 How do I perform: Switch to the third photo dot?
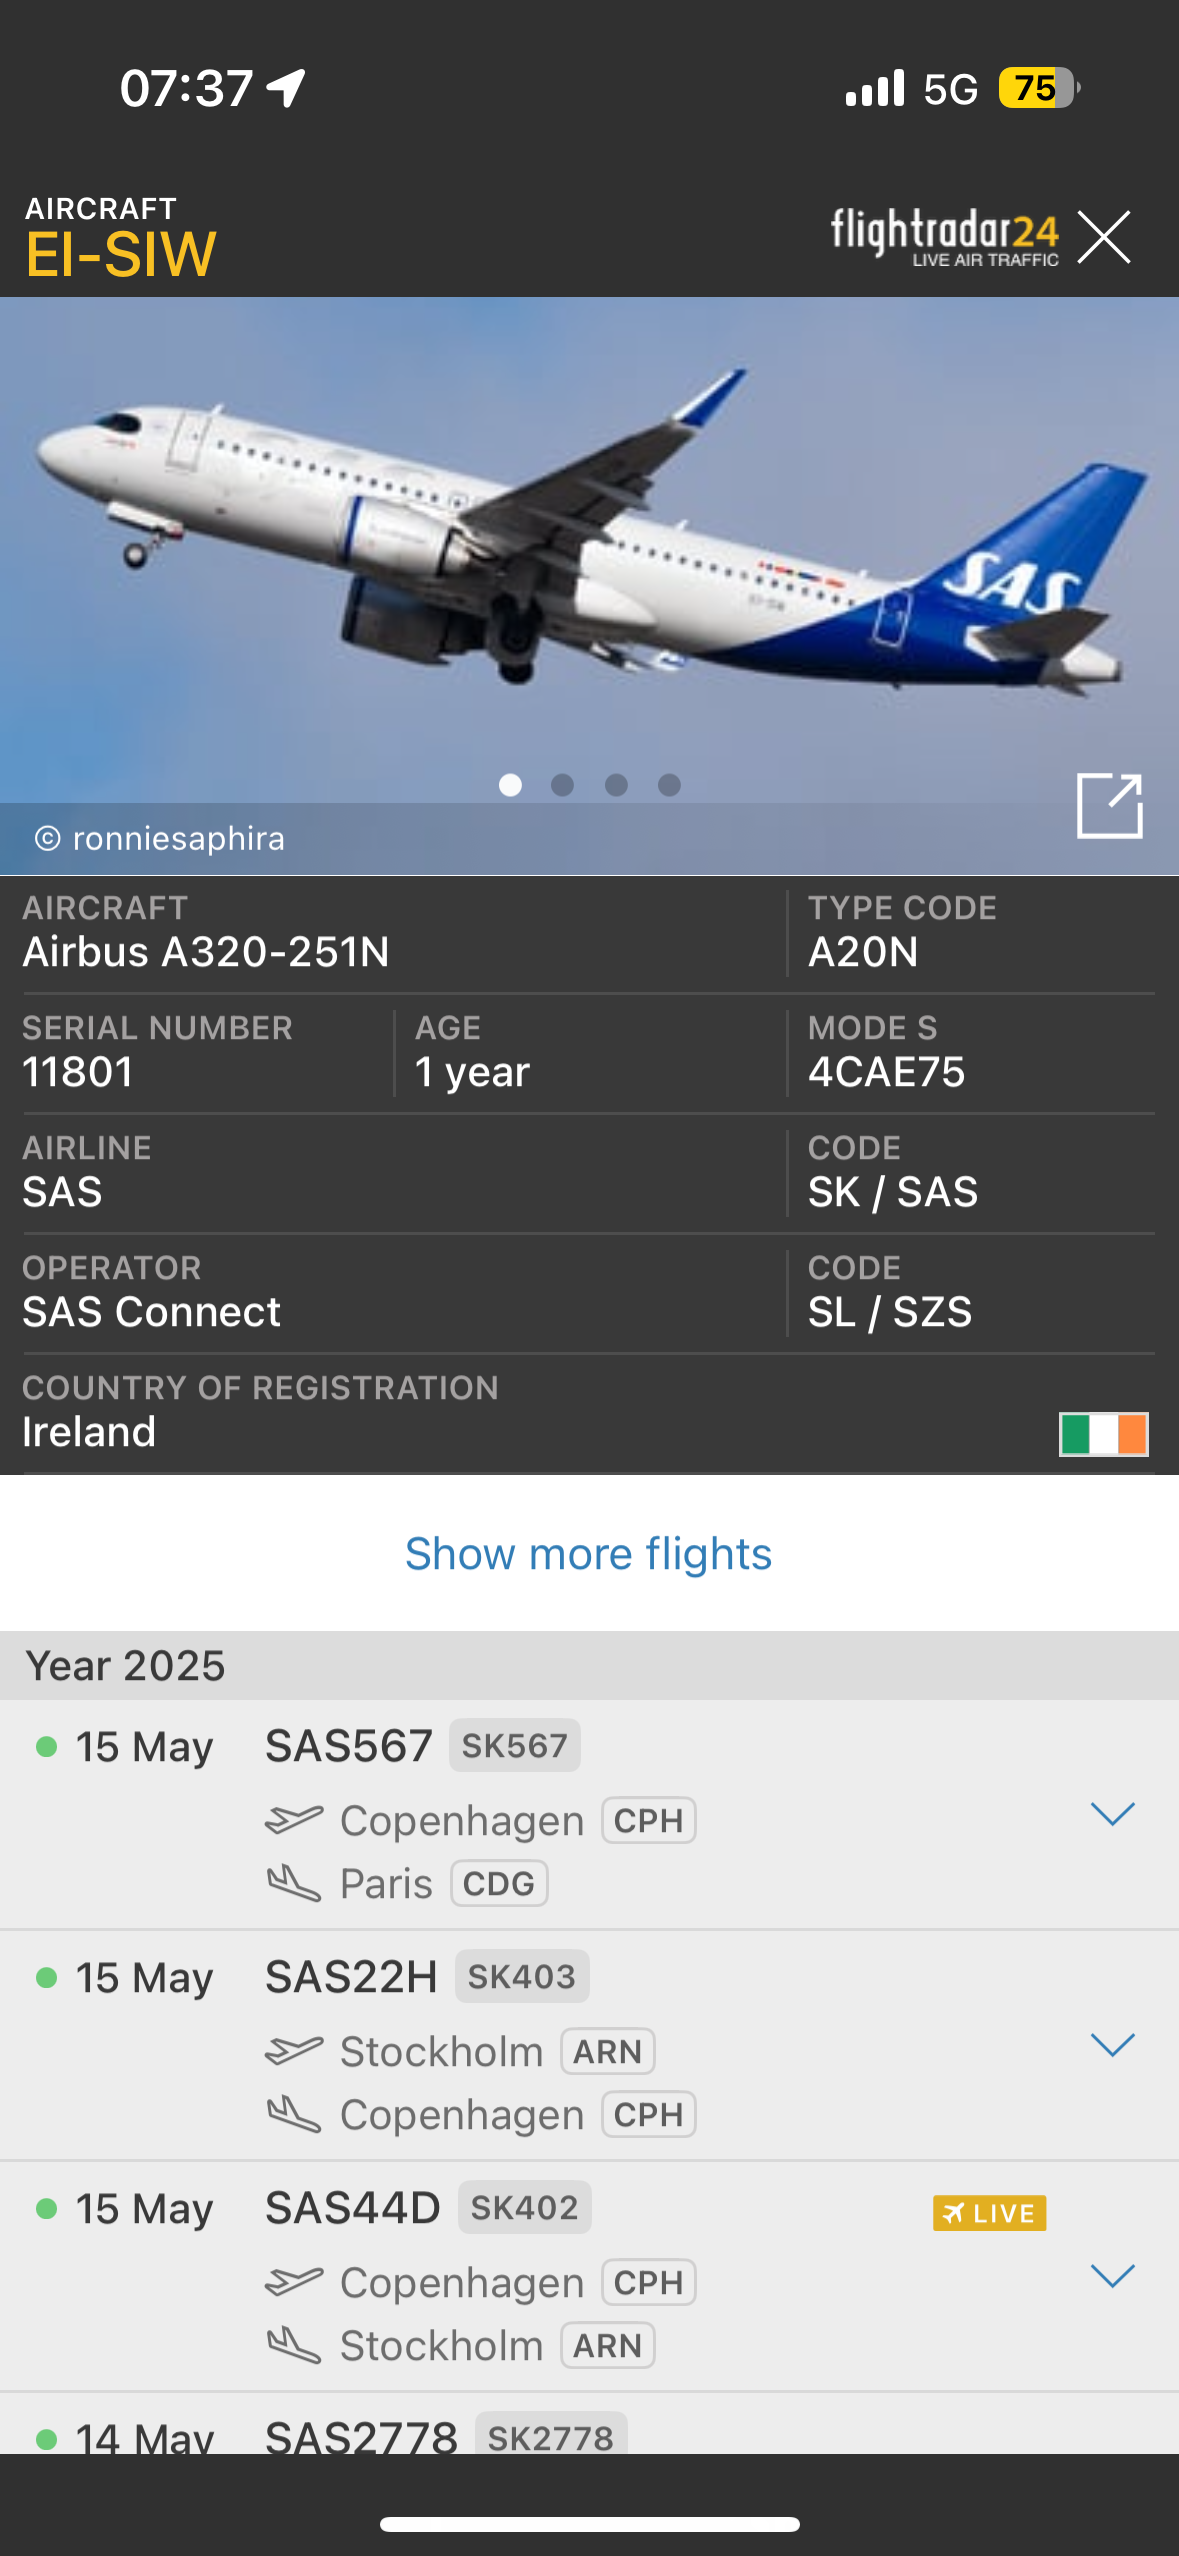point(616,785)
